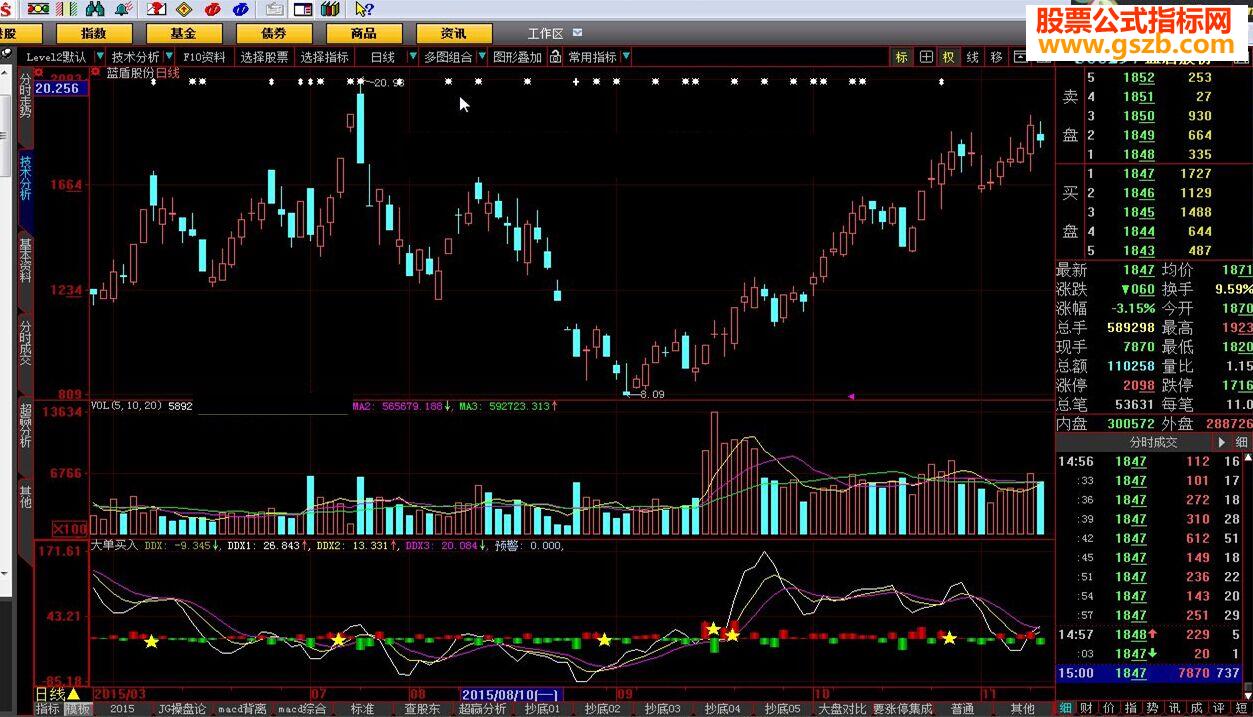Switch to the 抄底03 indicator tab
This screenshot has height=717, width=1253.
pyautogui.click(x=661, y=709)
